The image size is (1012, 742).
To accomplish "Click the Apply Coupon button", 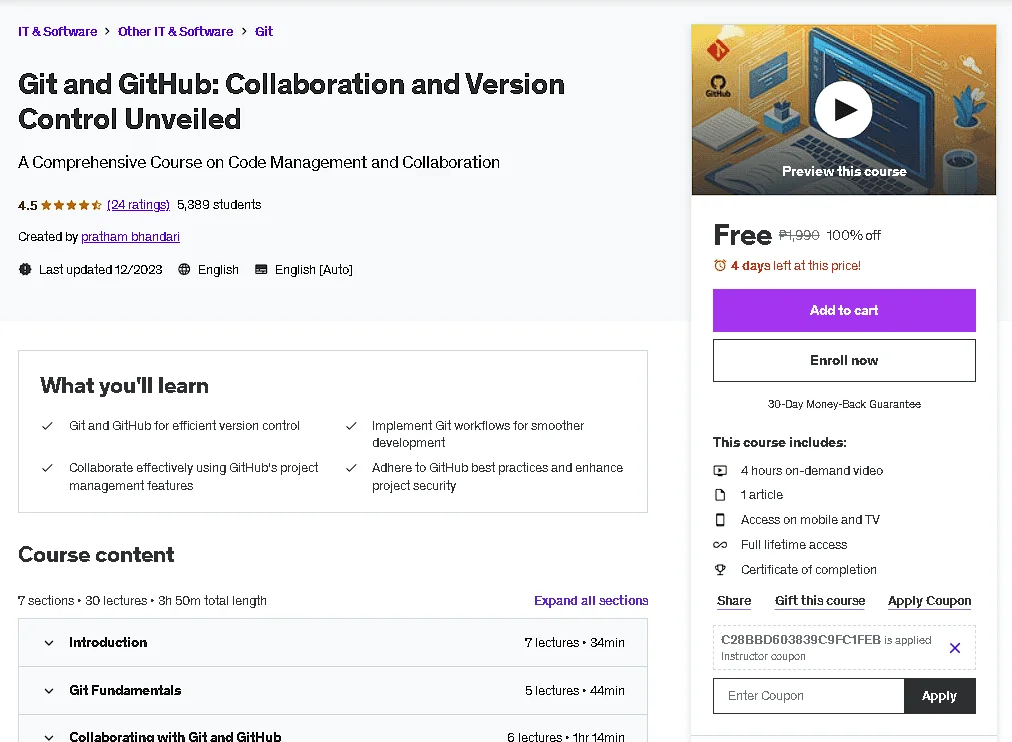I will click(x=929, y=601).
